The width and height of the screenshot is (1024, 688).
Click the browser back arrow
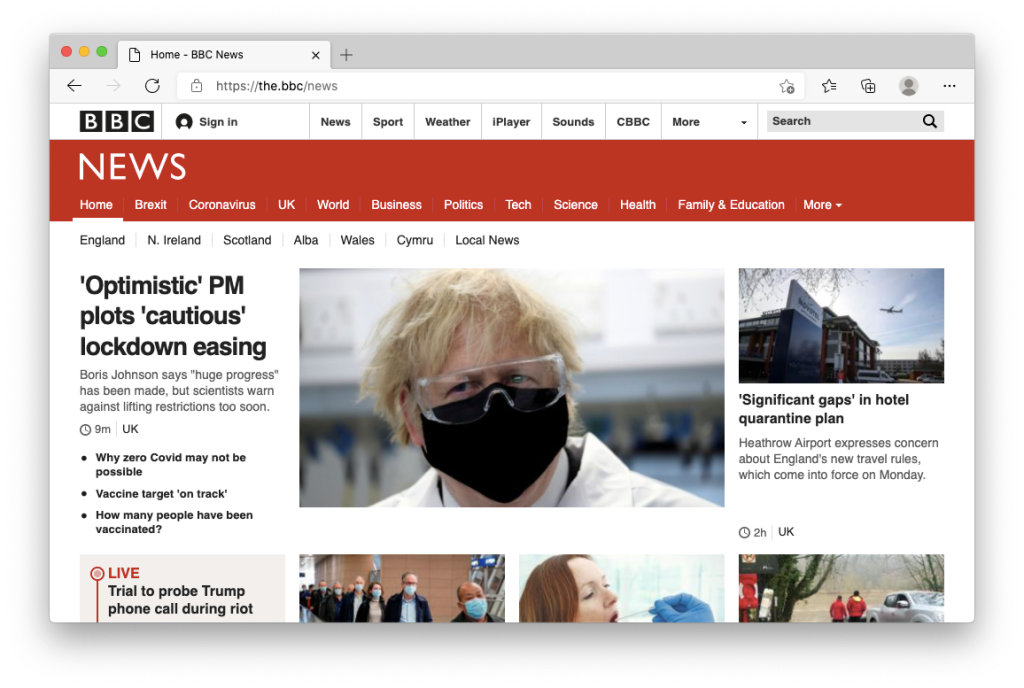[x=74, y=86]
